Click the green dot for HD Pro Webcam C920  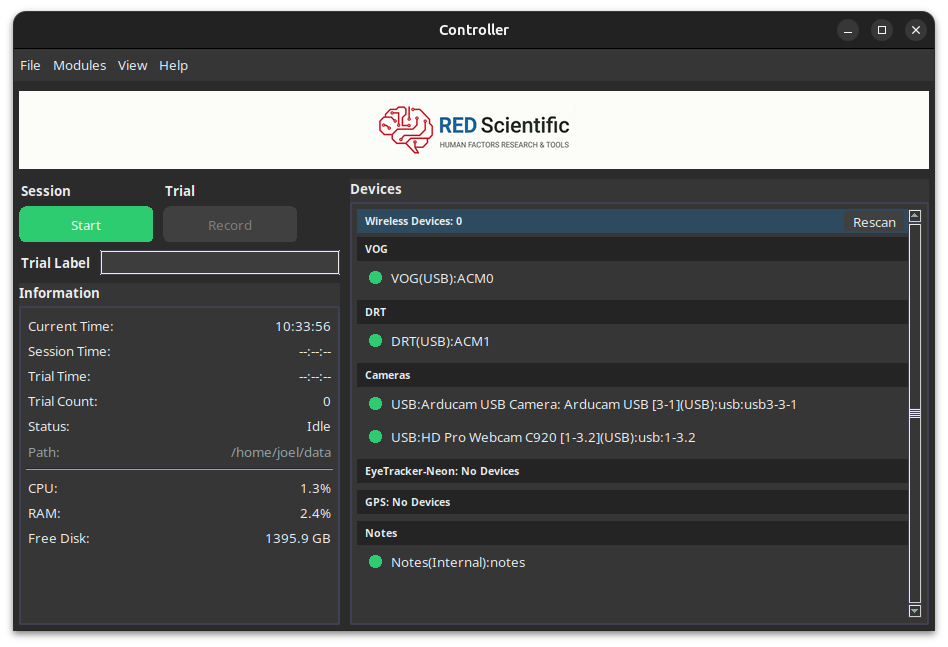click(376, 437)
